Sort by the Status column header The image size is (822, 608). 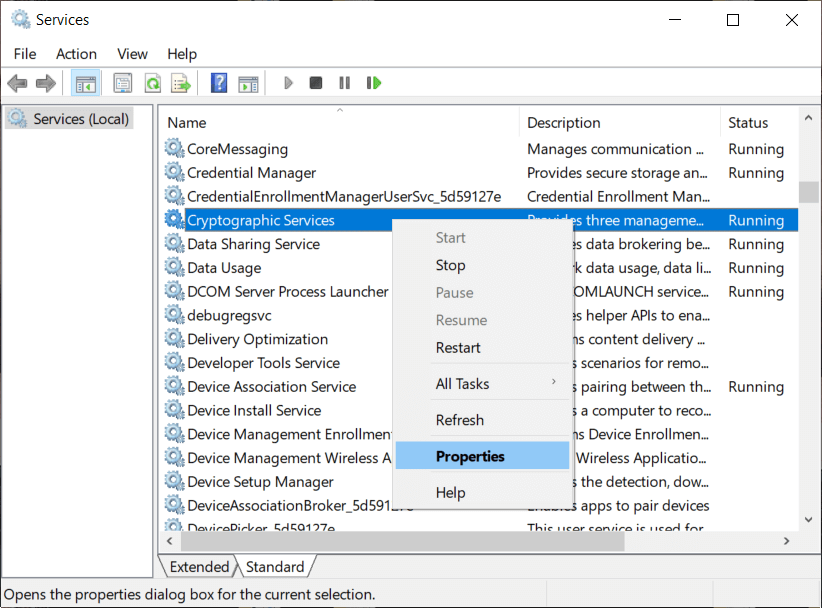pyautogui.click(x=760, y=123)
